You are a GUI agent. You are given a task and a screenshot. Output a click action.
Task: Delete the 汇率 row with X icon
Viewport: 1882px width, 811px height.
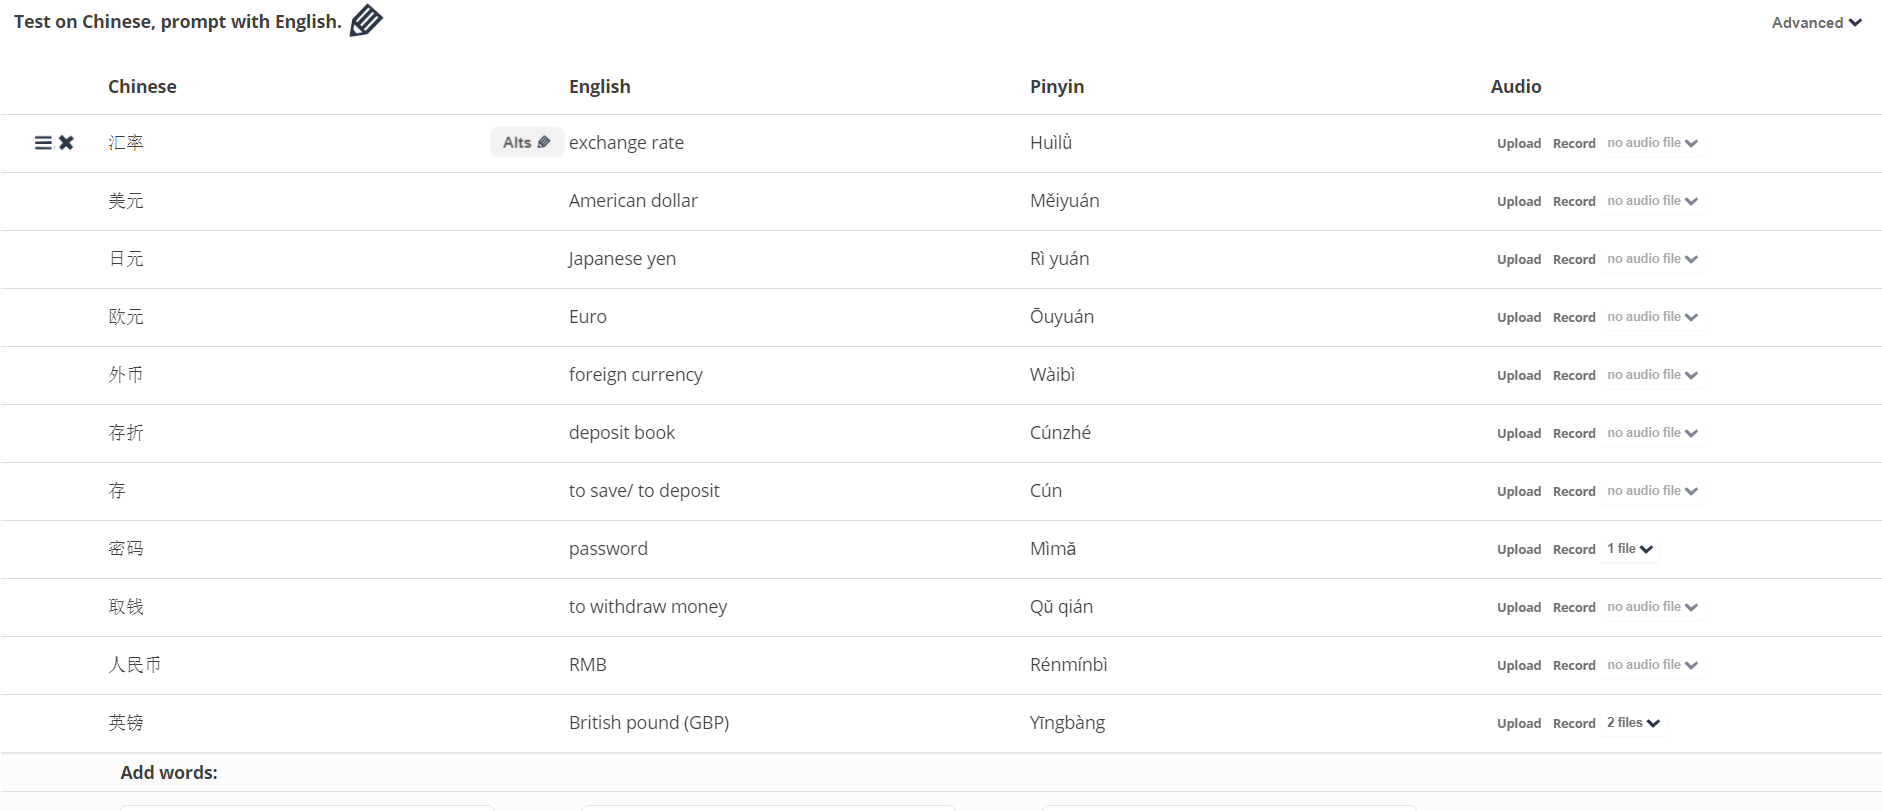(66, 143)
